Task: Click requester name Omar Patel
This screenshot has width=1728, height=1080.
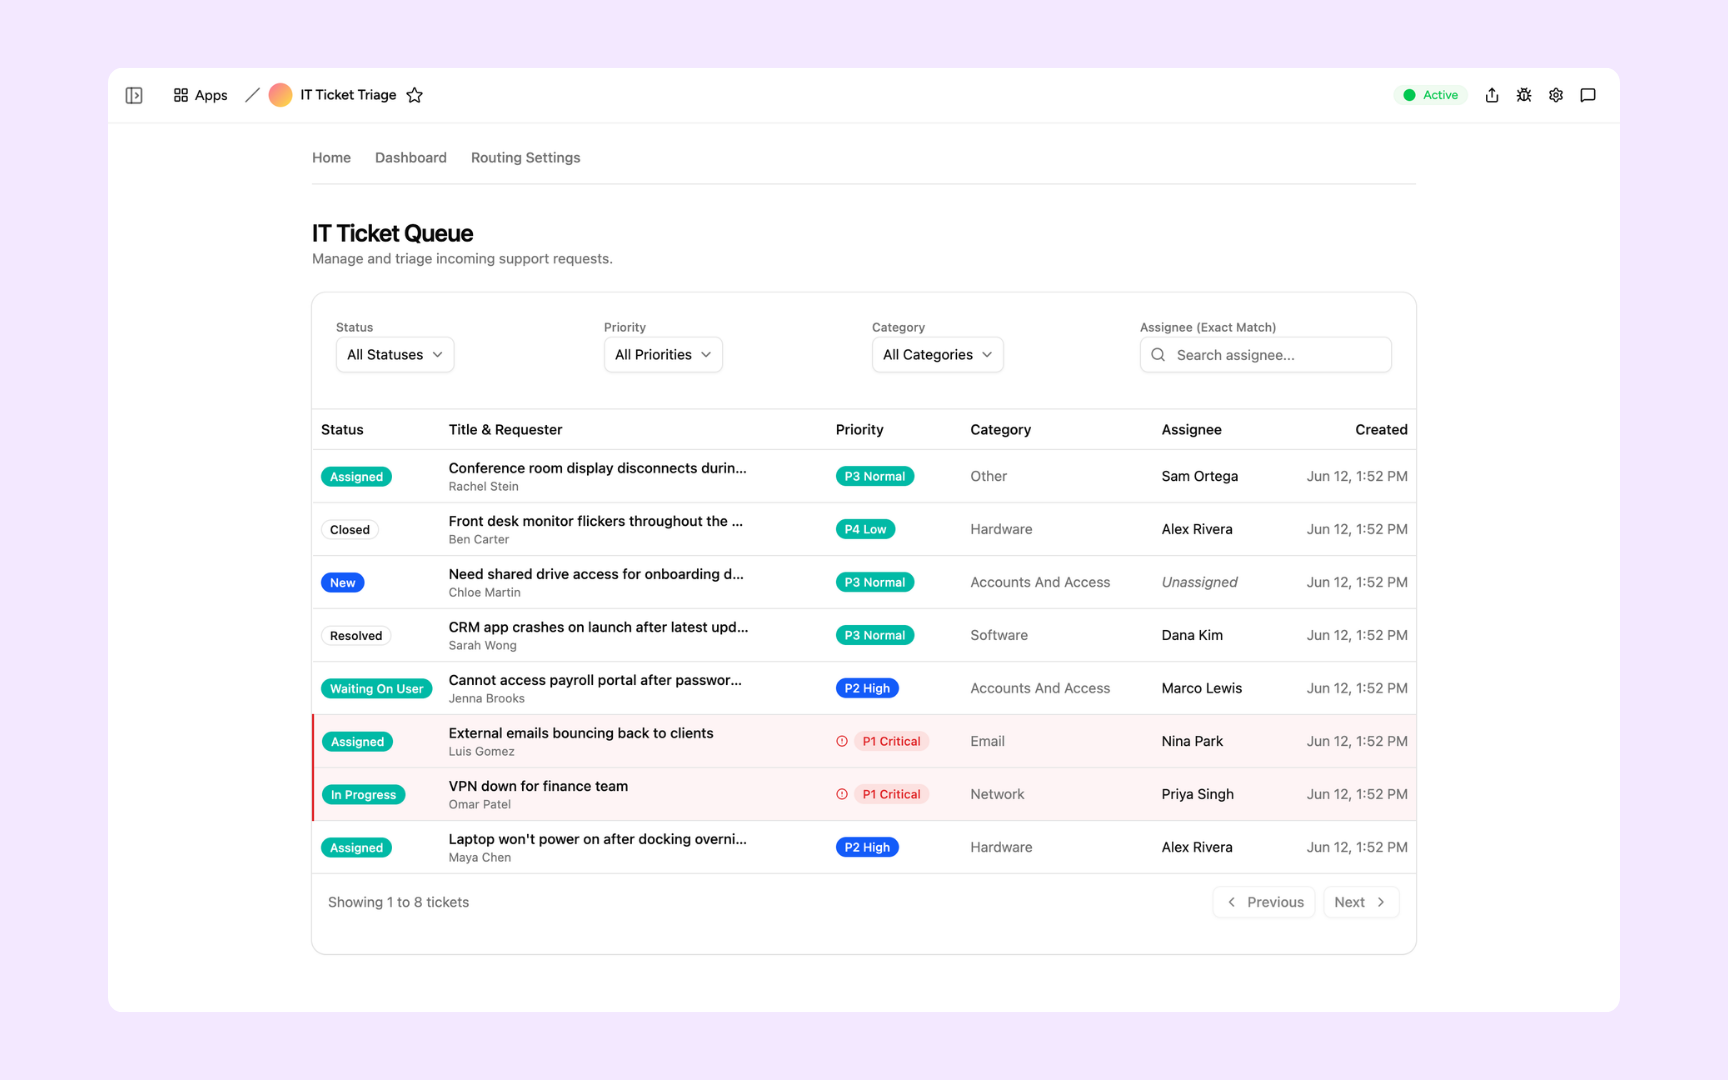Action: click(x=479, y=805)
